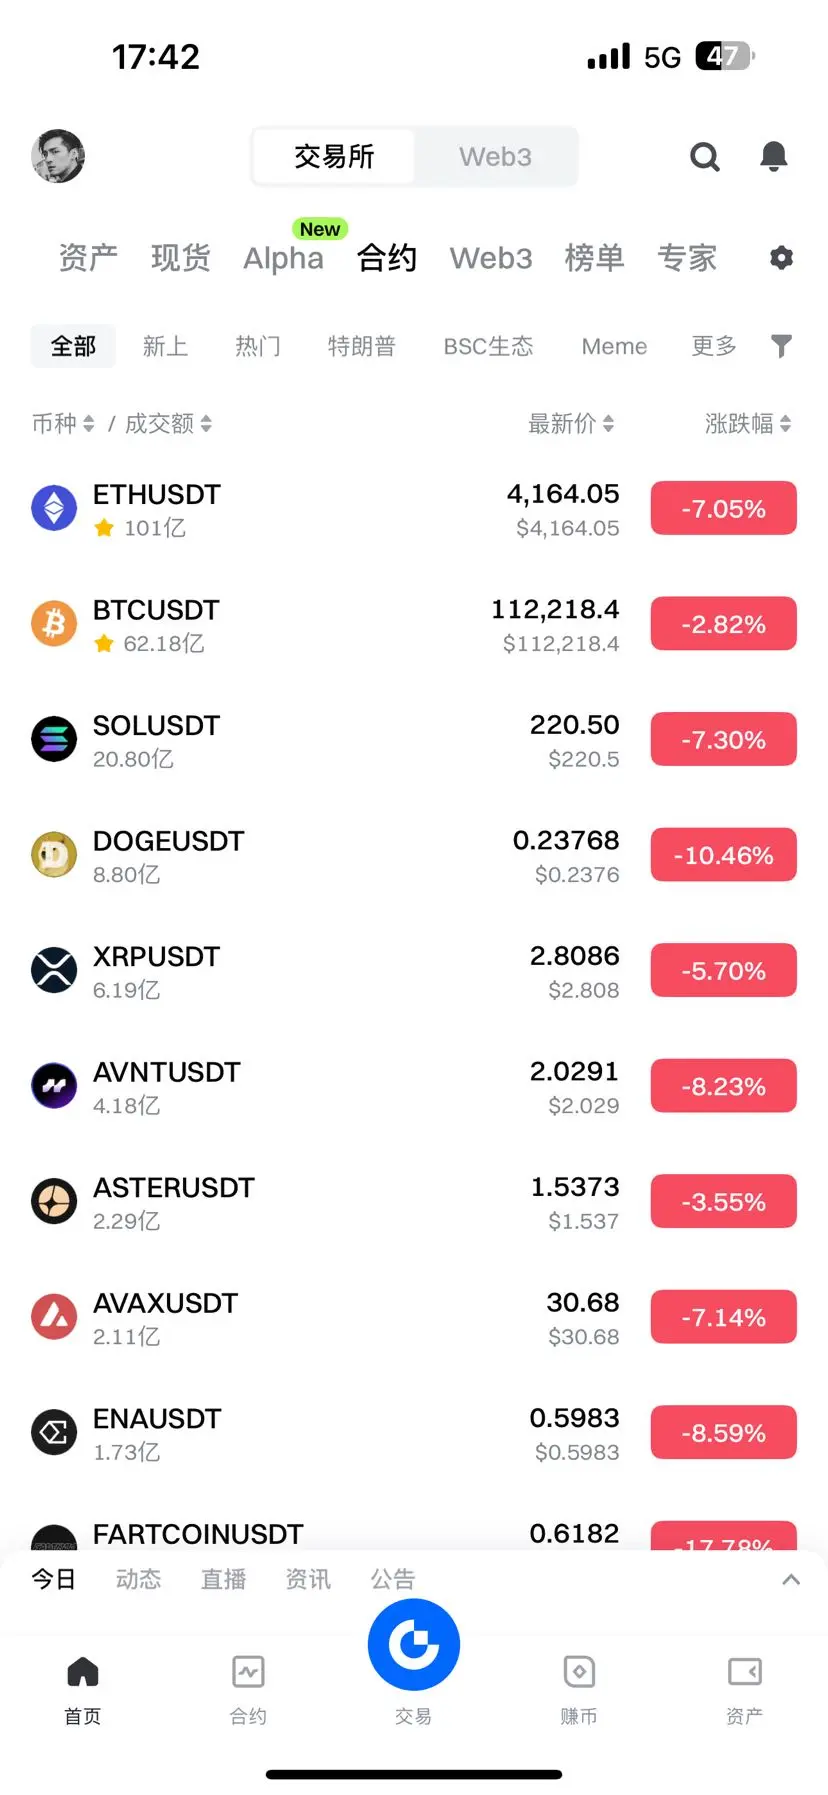Open the 合约 chart icon in bottom bar
This screenshot has width=828, height=1795.
point(248,1671)
